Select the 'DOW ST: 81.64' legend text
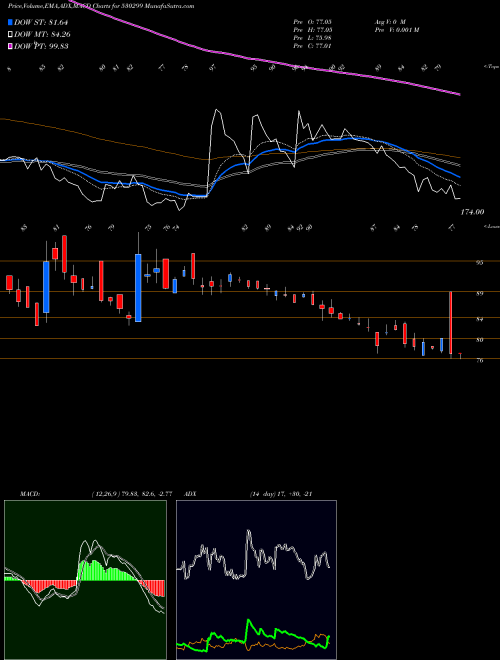This screenshot has height=660, width=500. coord(41,22)
